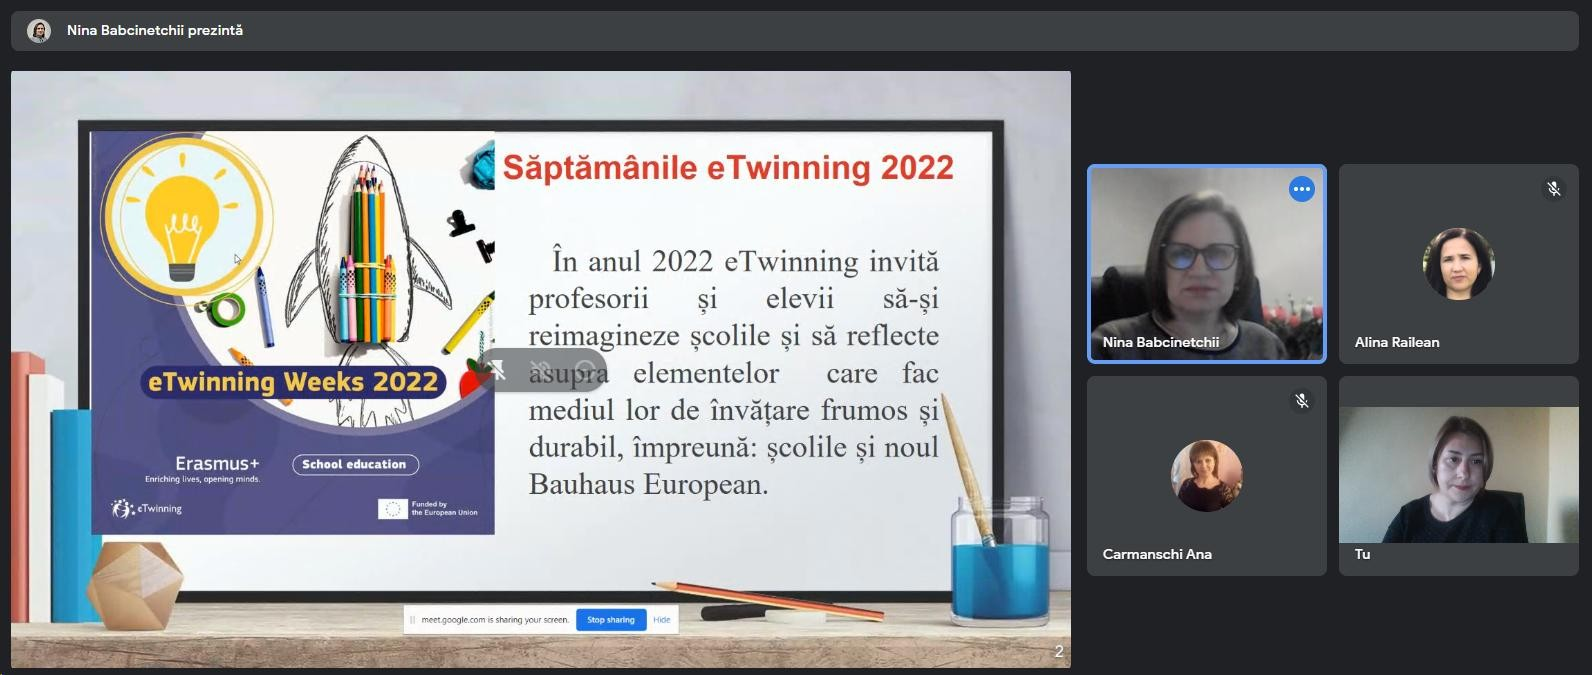
Task: Click the 'Carmanschi Ana' name label
Action: point(1157,554)
